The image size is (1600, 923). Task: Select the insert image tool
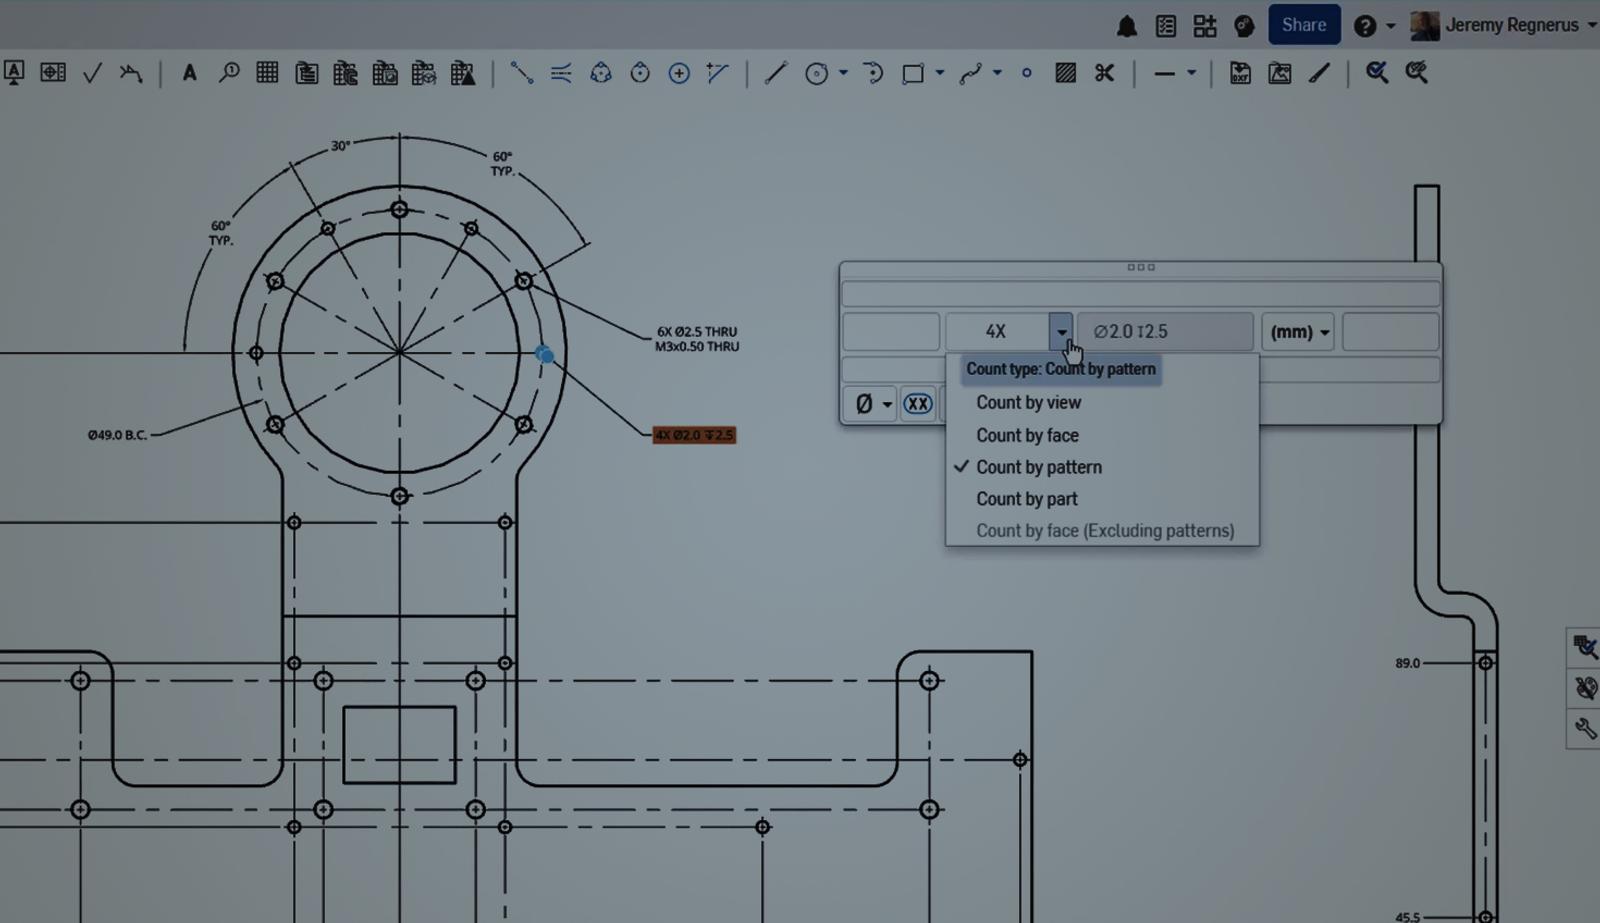[1281, 72]
